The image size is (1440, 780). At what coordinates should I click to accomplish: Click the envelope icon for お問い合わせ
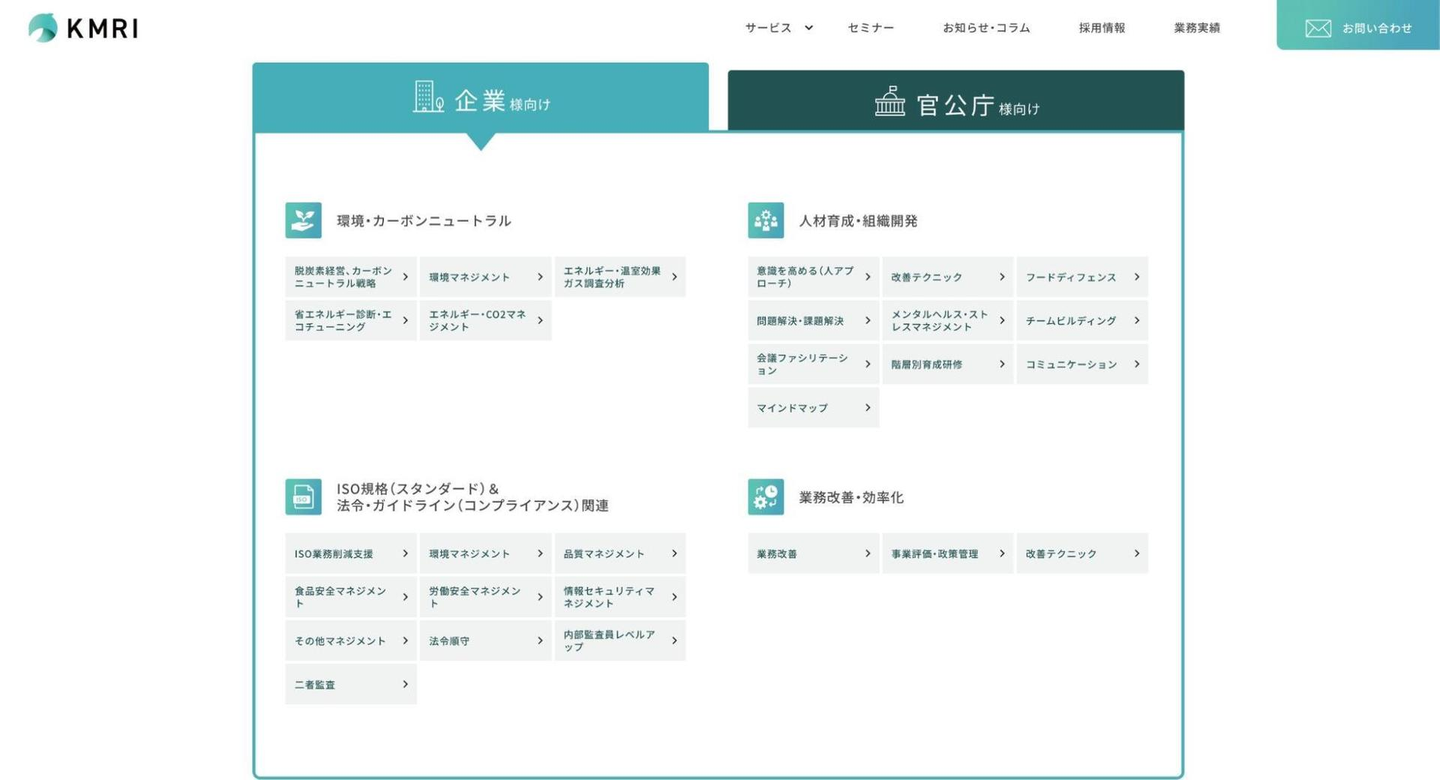(1318, 28)
